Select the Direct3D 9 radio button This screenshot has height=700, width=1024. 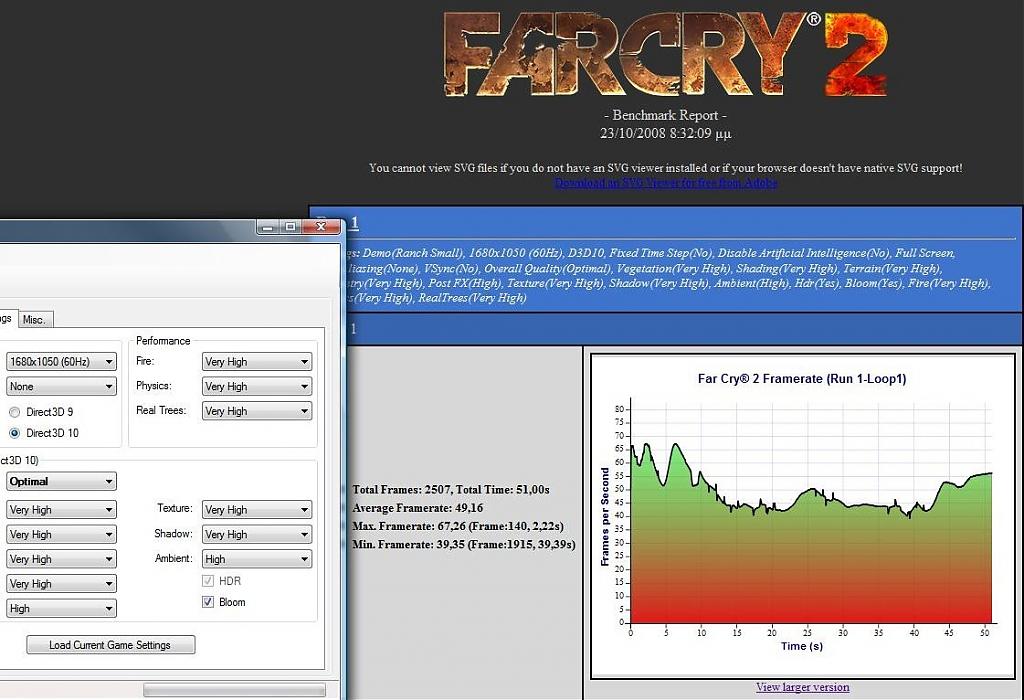[14, 412]
